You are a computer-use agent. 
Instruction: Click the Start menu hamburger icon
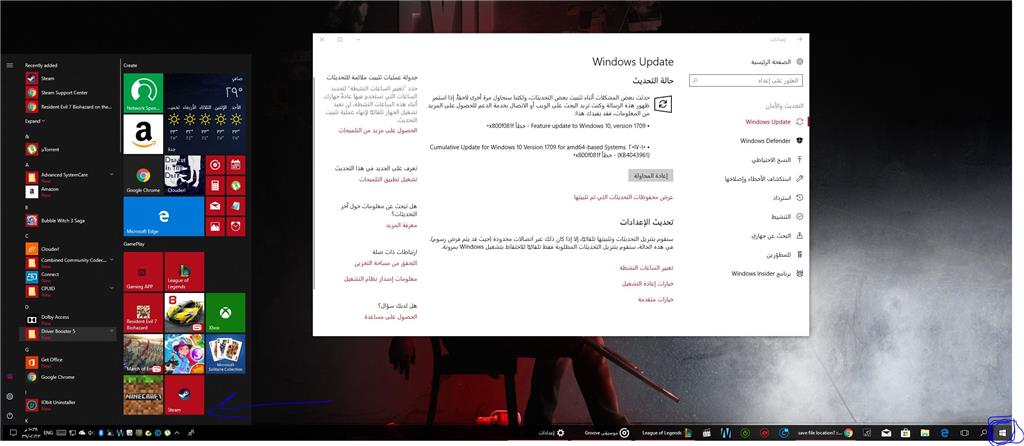(10, 65)
